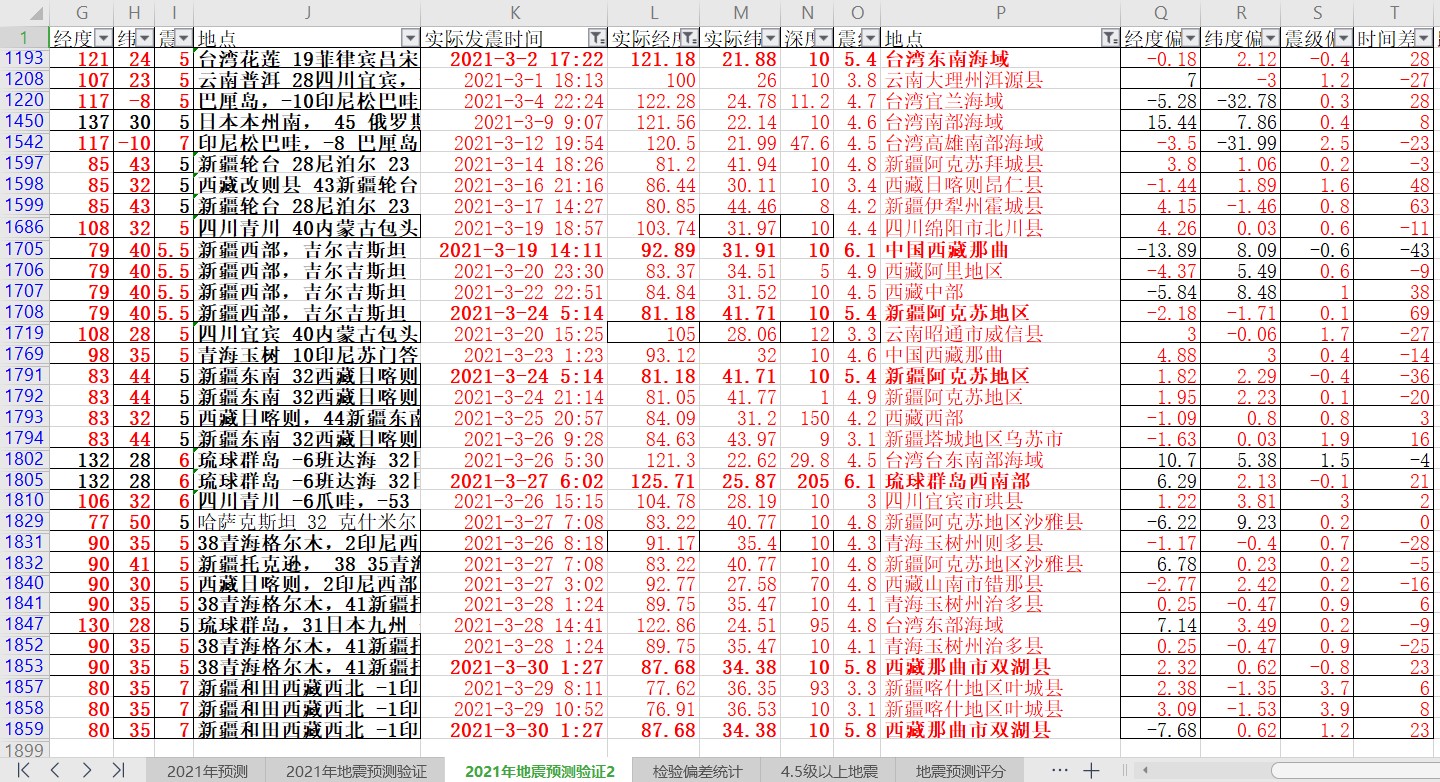Click previous sheet navigation arrow

click(55, 770)
